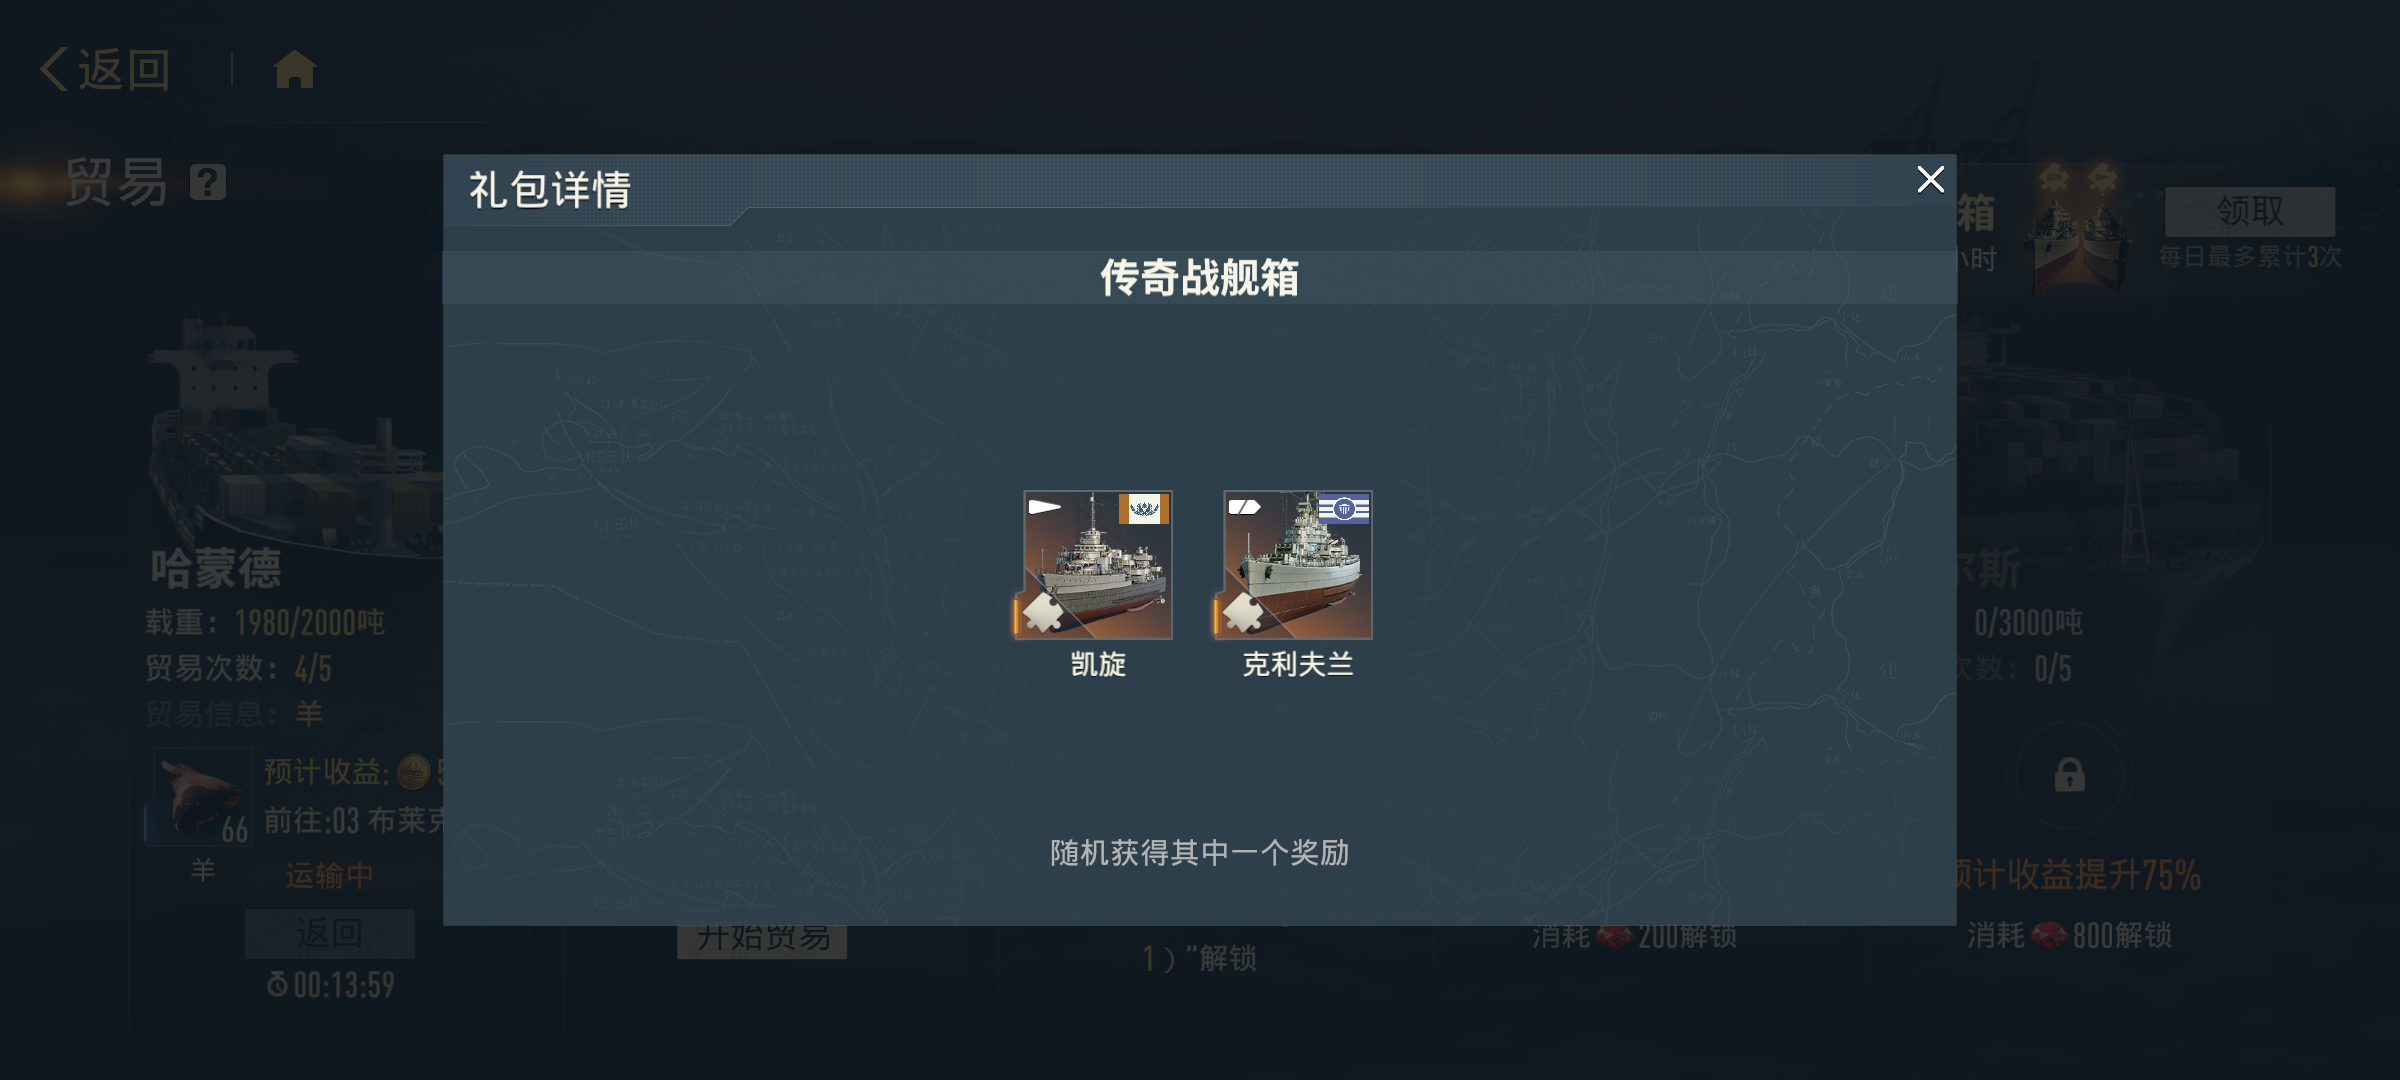
Task: Click the padlock icon on locked slot
Action: coord(2069,775)
